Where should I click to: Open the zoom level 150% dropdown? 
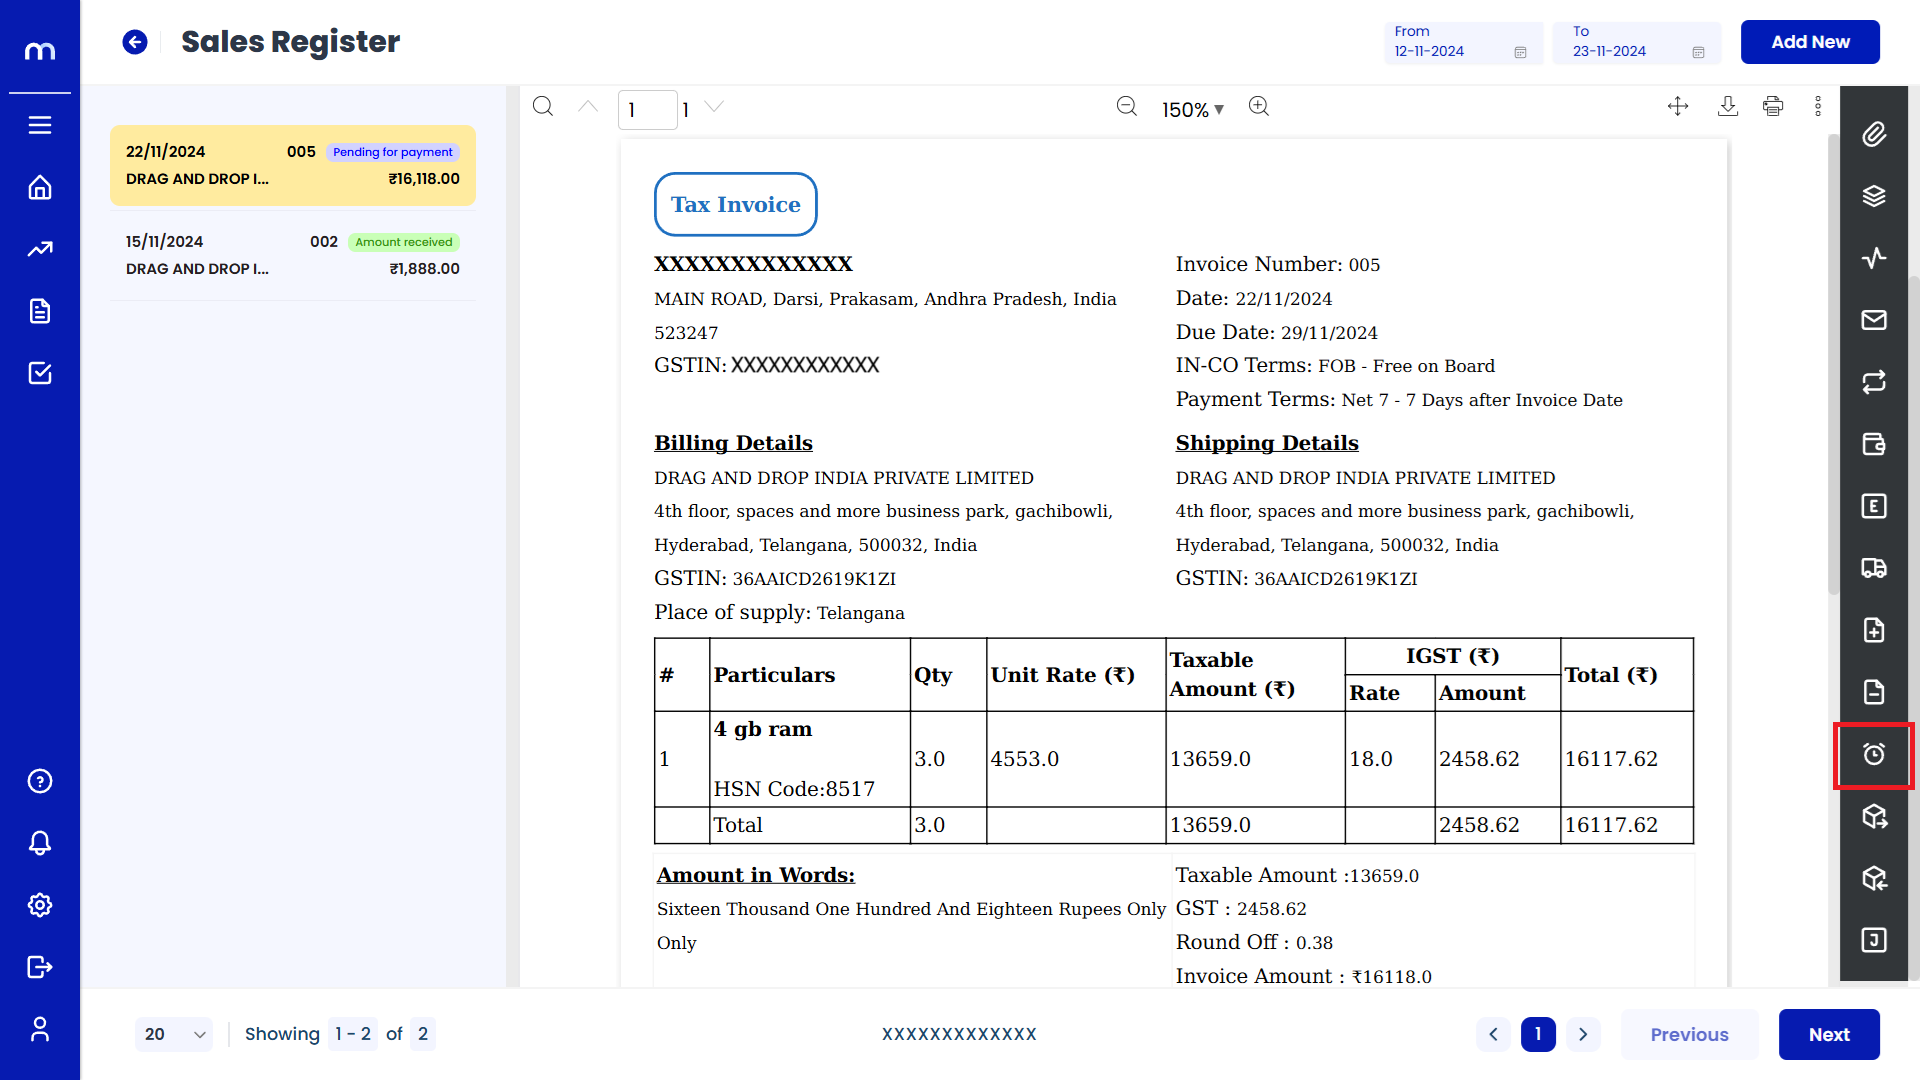pyautogui.click(x=1192, y=110)
